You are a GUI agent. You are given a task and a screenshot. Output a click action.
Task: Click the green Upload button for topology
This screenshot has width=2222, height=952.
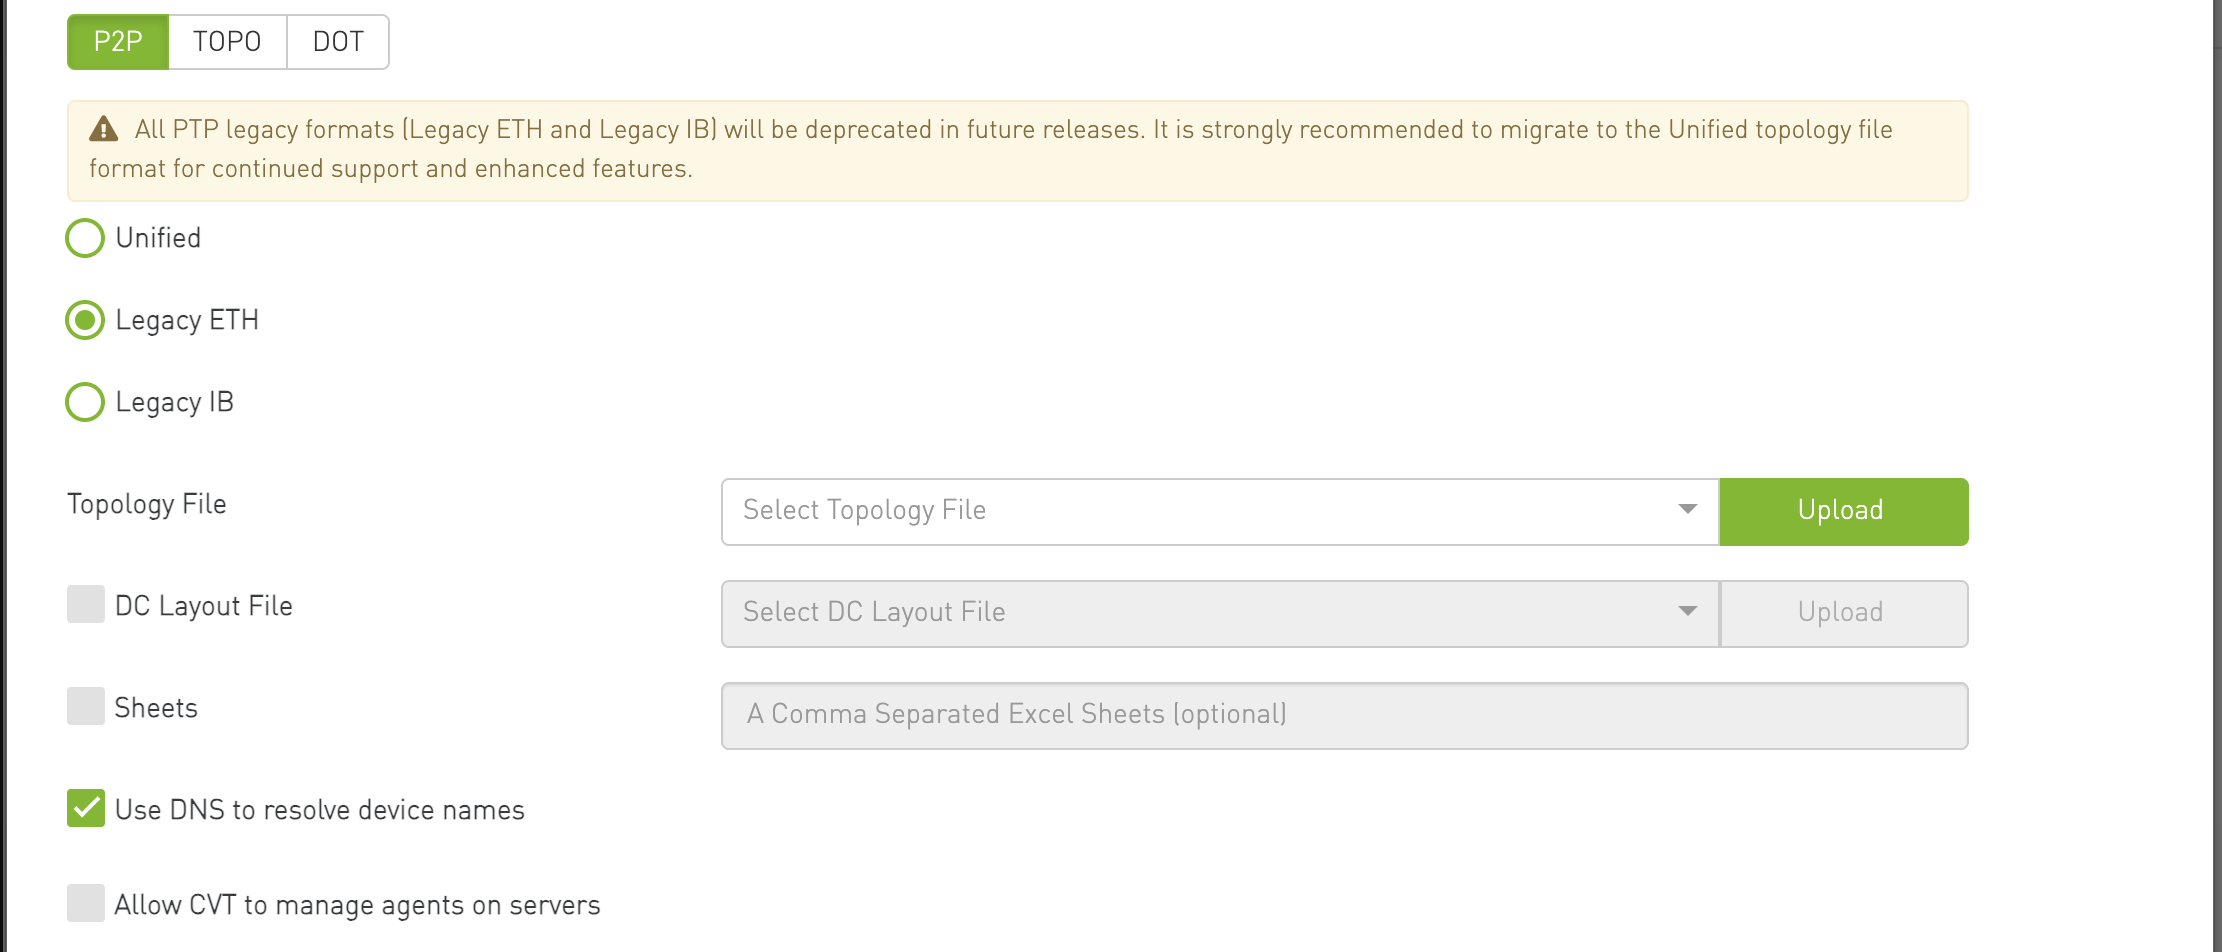(x=1844, y=512)
